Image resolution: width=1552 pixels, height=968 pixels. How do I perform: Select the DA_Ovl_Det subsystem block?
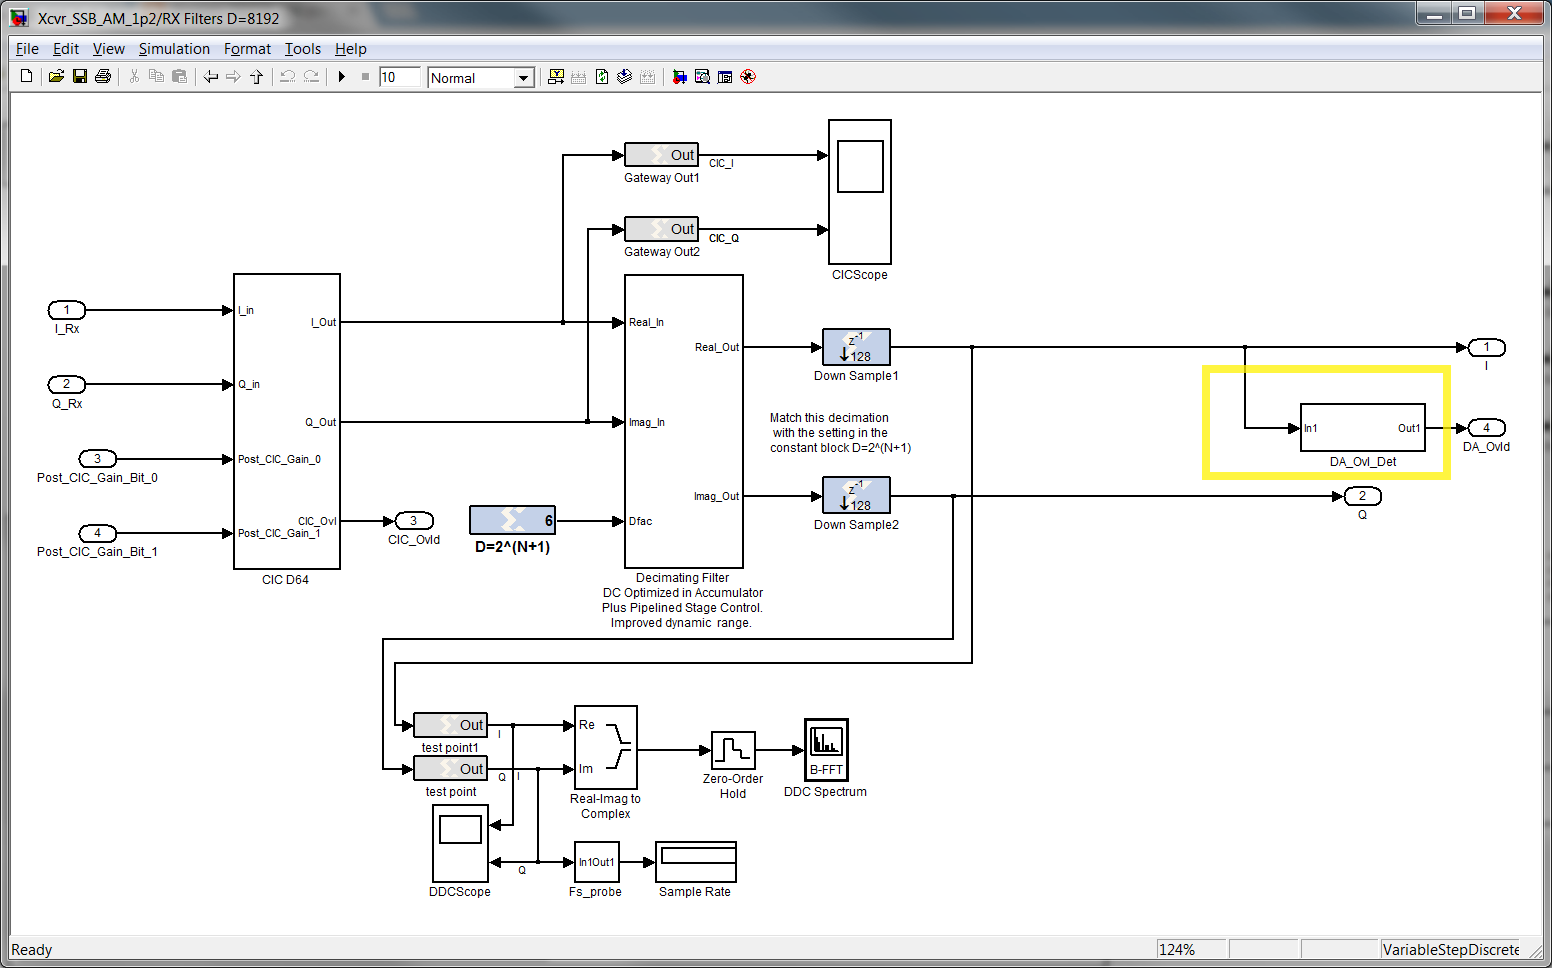coord(1362,428)
